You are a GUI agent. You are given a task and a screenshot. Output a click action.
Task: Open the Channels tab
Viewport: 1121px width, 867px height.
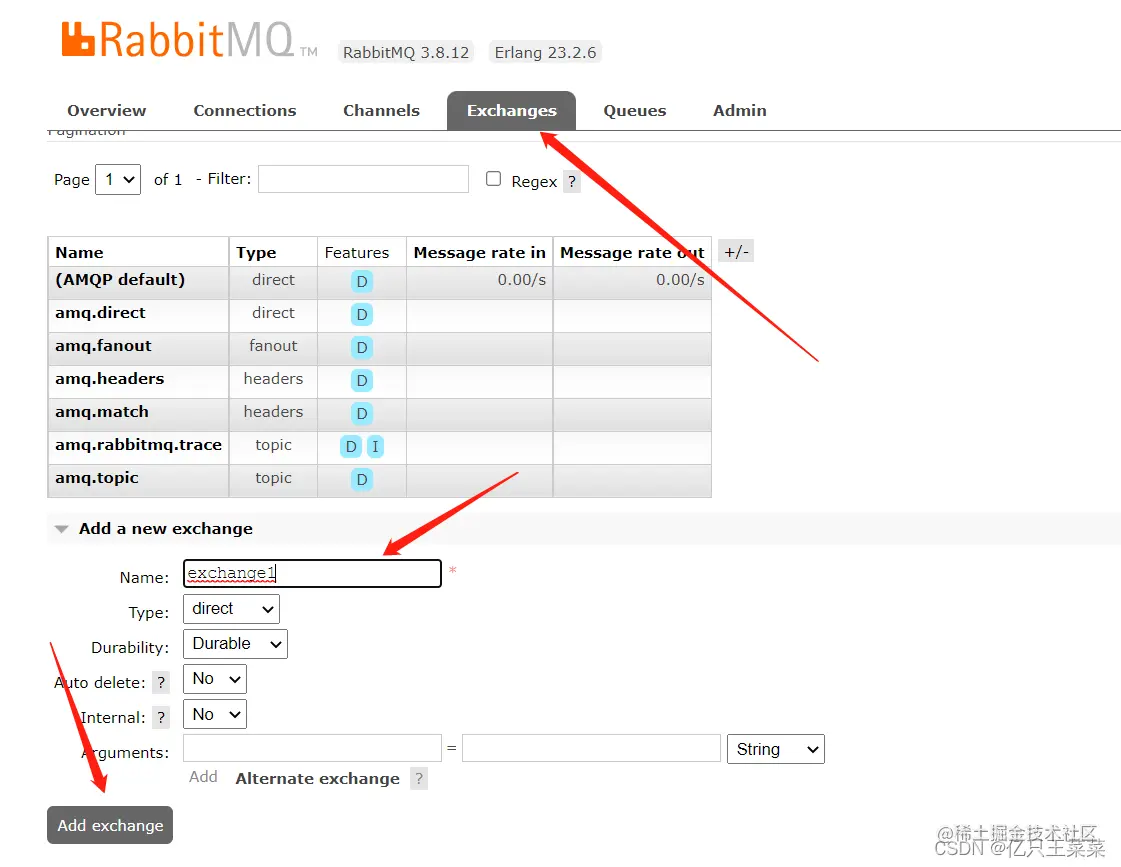click(x=381, y=111)
